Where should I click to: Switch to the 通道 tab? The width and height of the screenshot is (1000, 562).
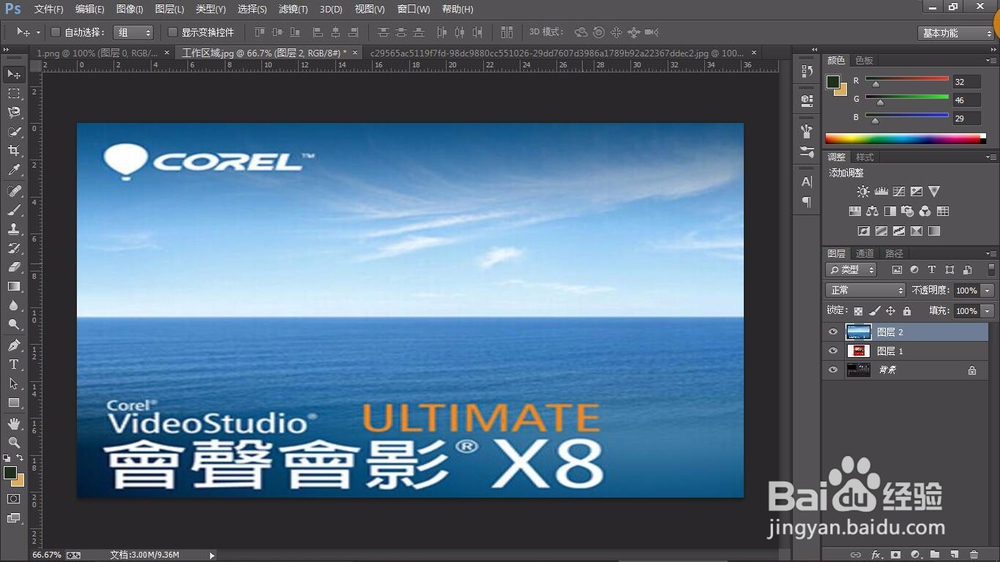click(x=864, y=253)
